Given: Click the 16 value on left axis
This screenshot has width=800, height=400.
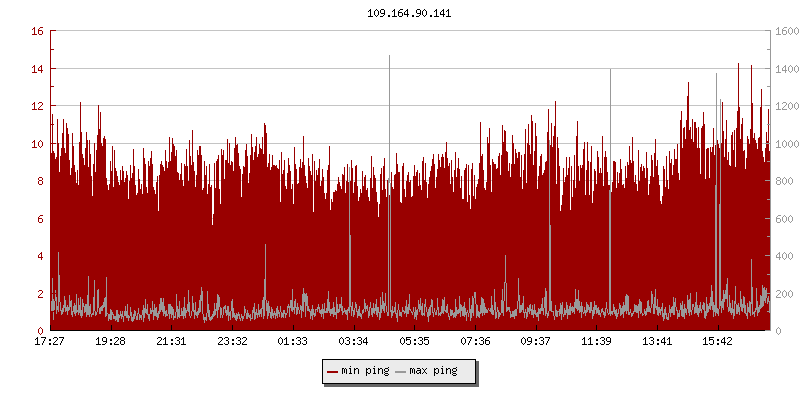Looking at the screenshot, I should [36, 31].
